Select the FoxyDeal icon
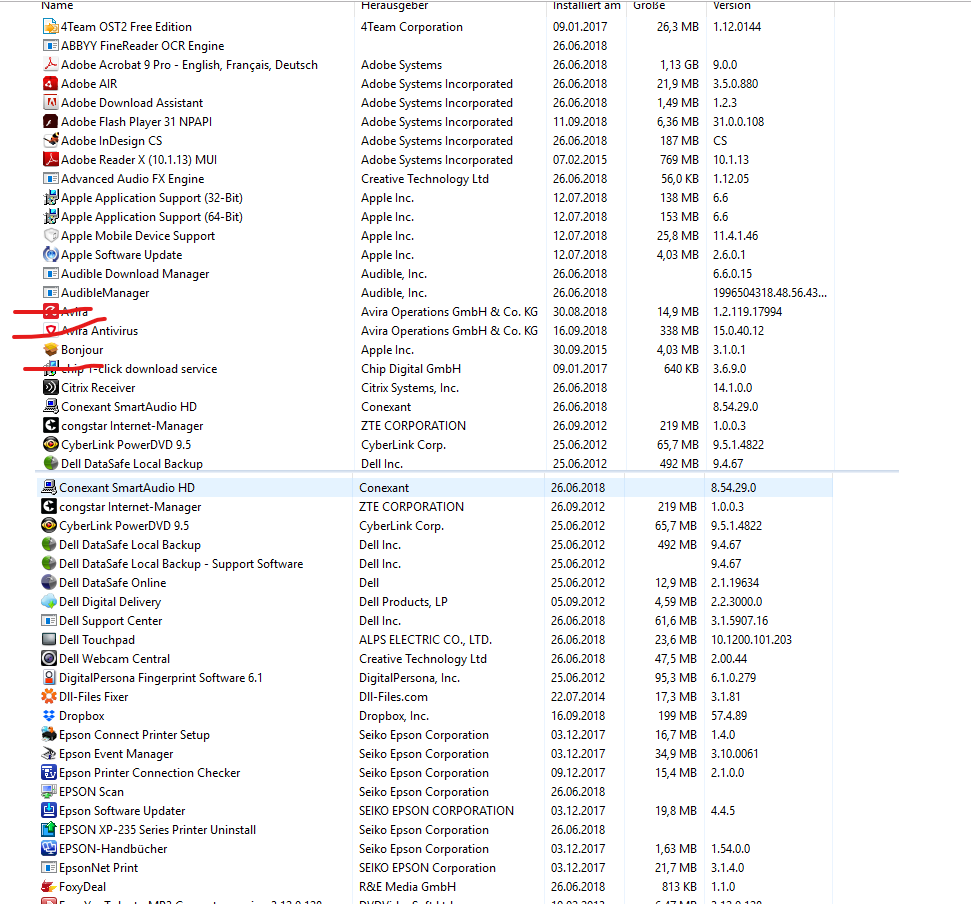The height and width of the screenshot is (904, 971). pos(49,887)
